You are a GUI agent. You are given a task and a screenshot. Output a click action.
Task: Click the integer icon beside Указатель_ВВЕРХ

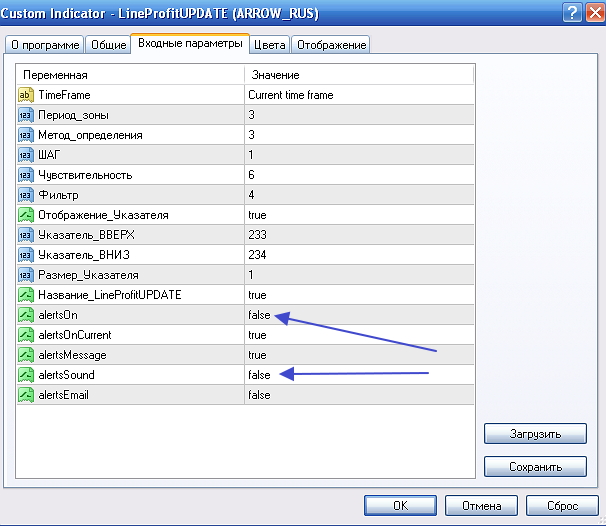point(26,235)
